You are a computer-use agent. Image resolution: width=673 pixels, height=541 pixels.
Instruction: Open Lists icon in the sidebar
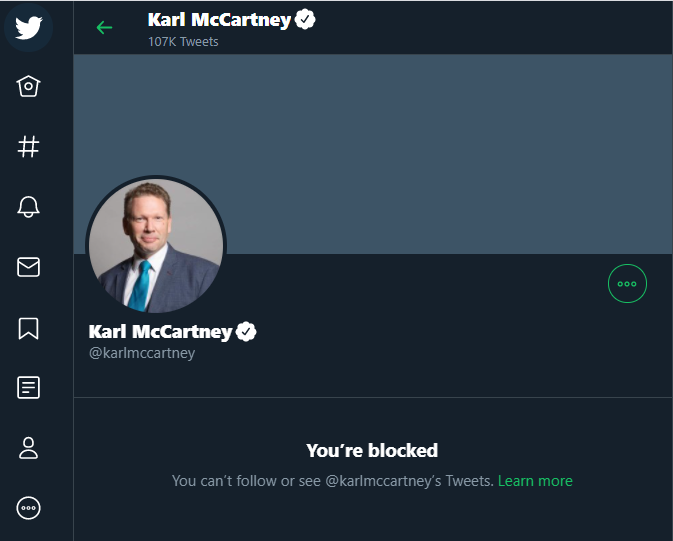pos(29,388)
